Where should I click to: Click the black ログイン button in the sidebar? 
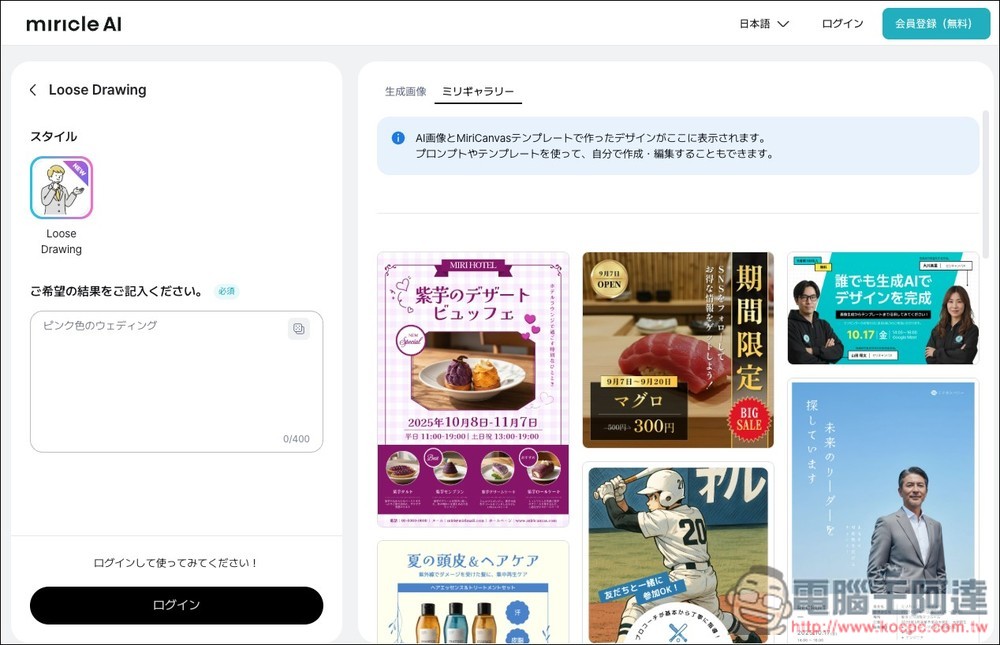point(176,606)
